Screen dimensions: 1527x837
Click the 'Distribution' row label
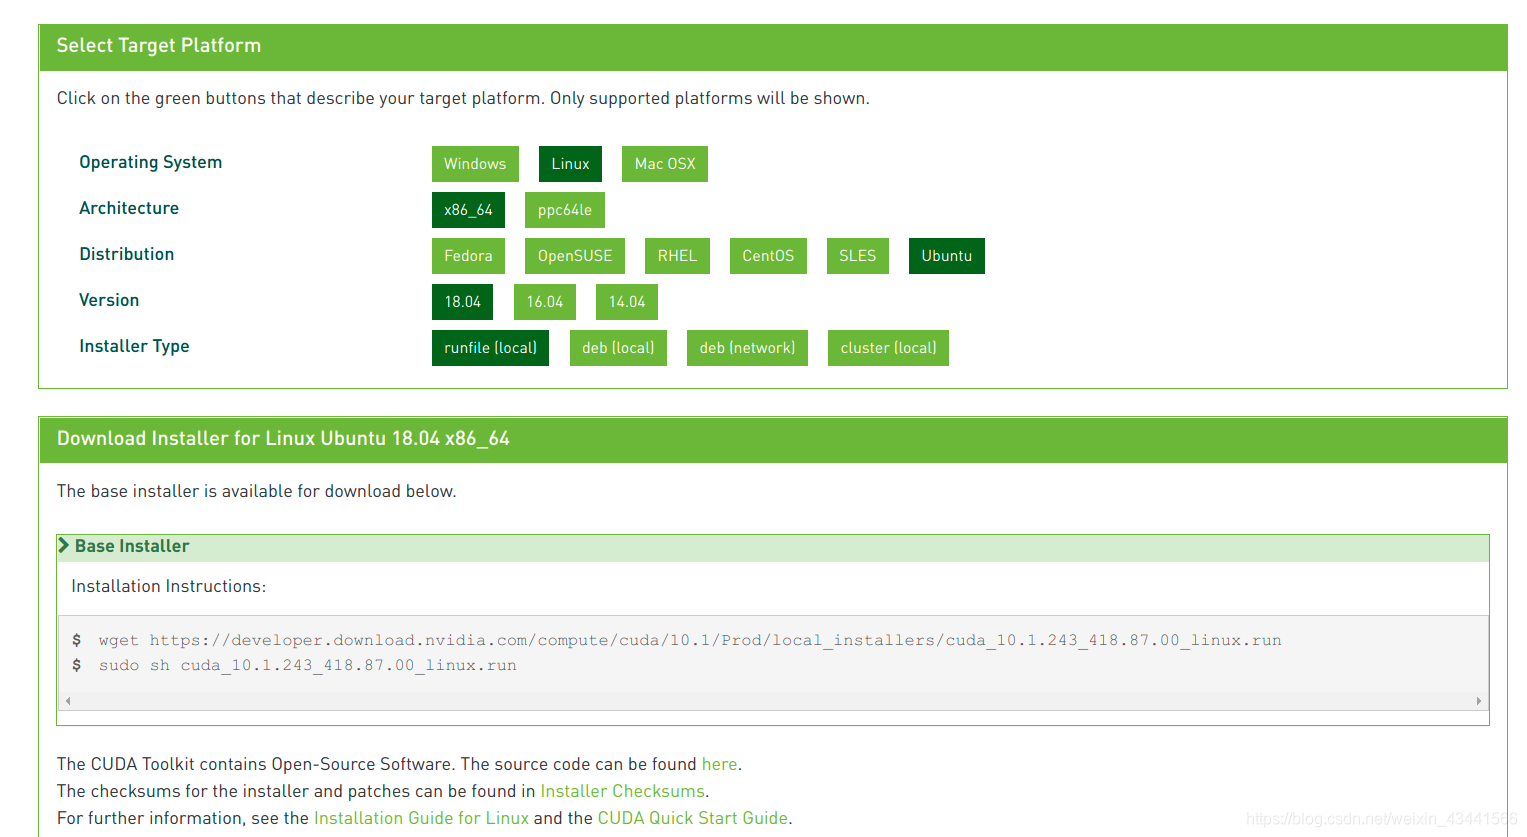126,254
